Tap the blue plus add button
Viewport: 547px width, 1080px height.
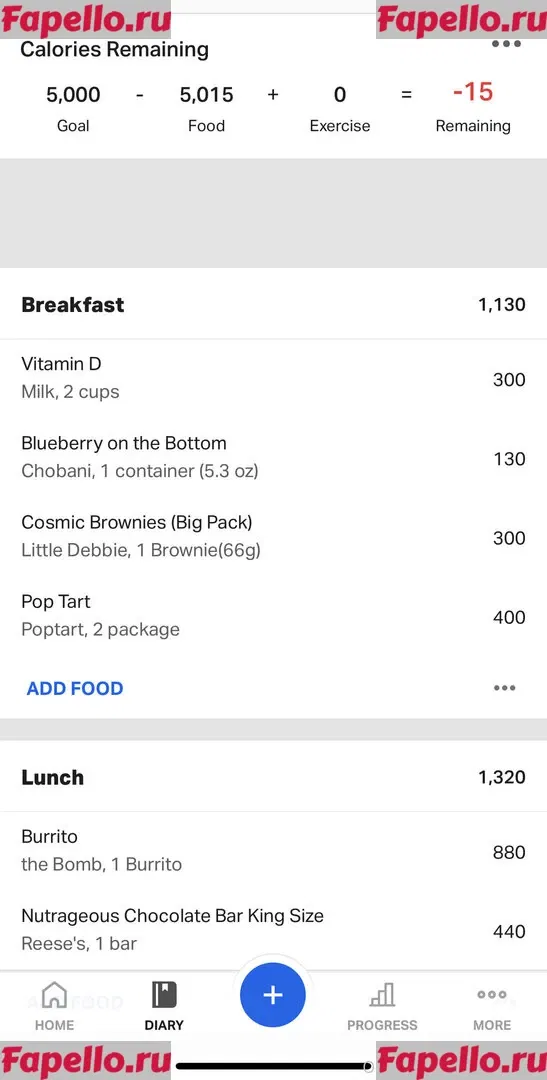click(273, 995)
